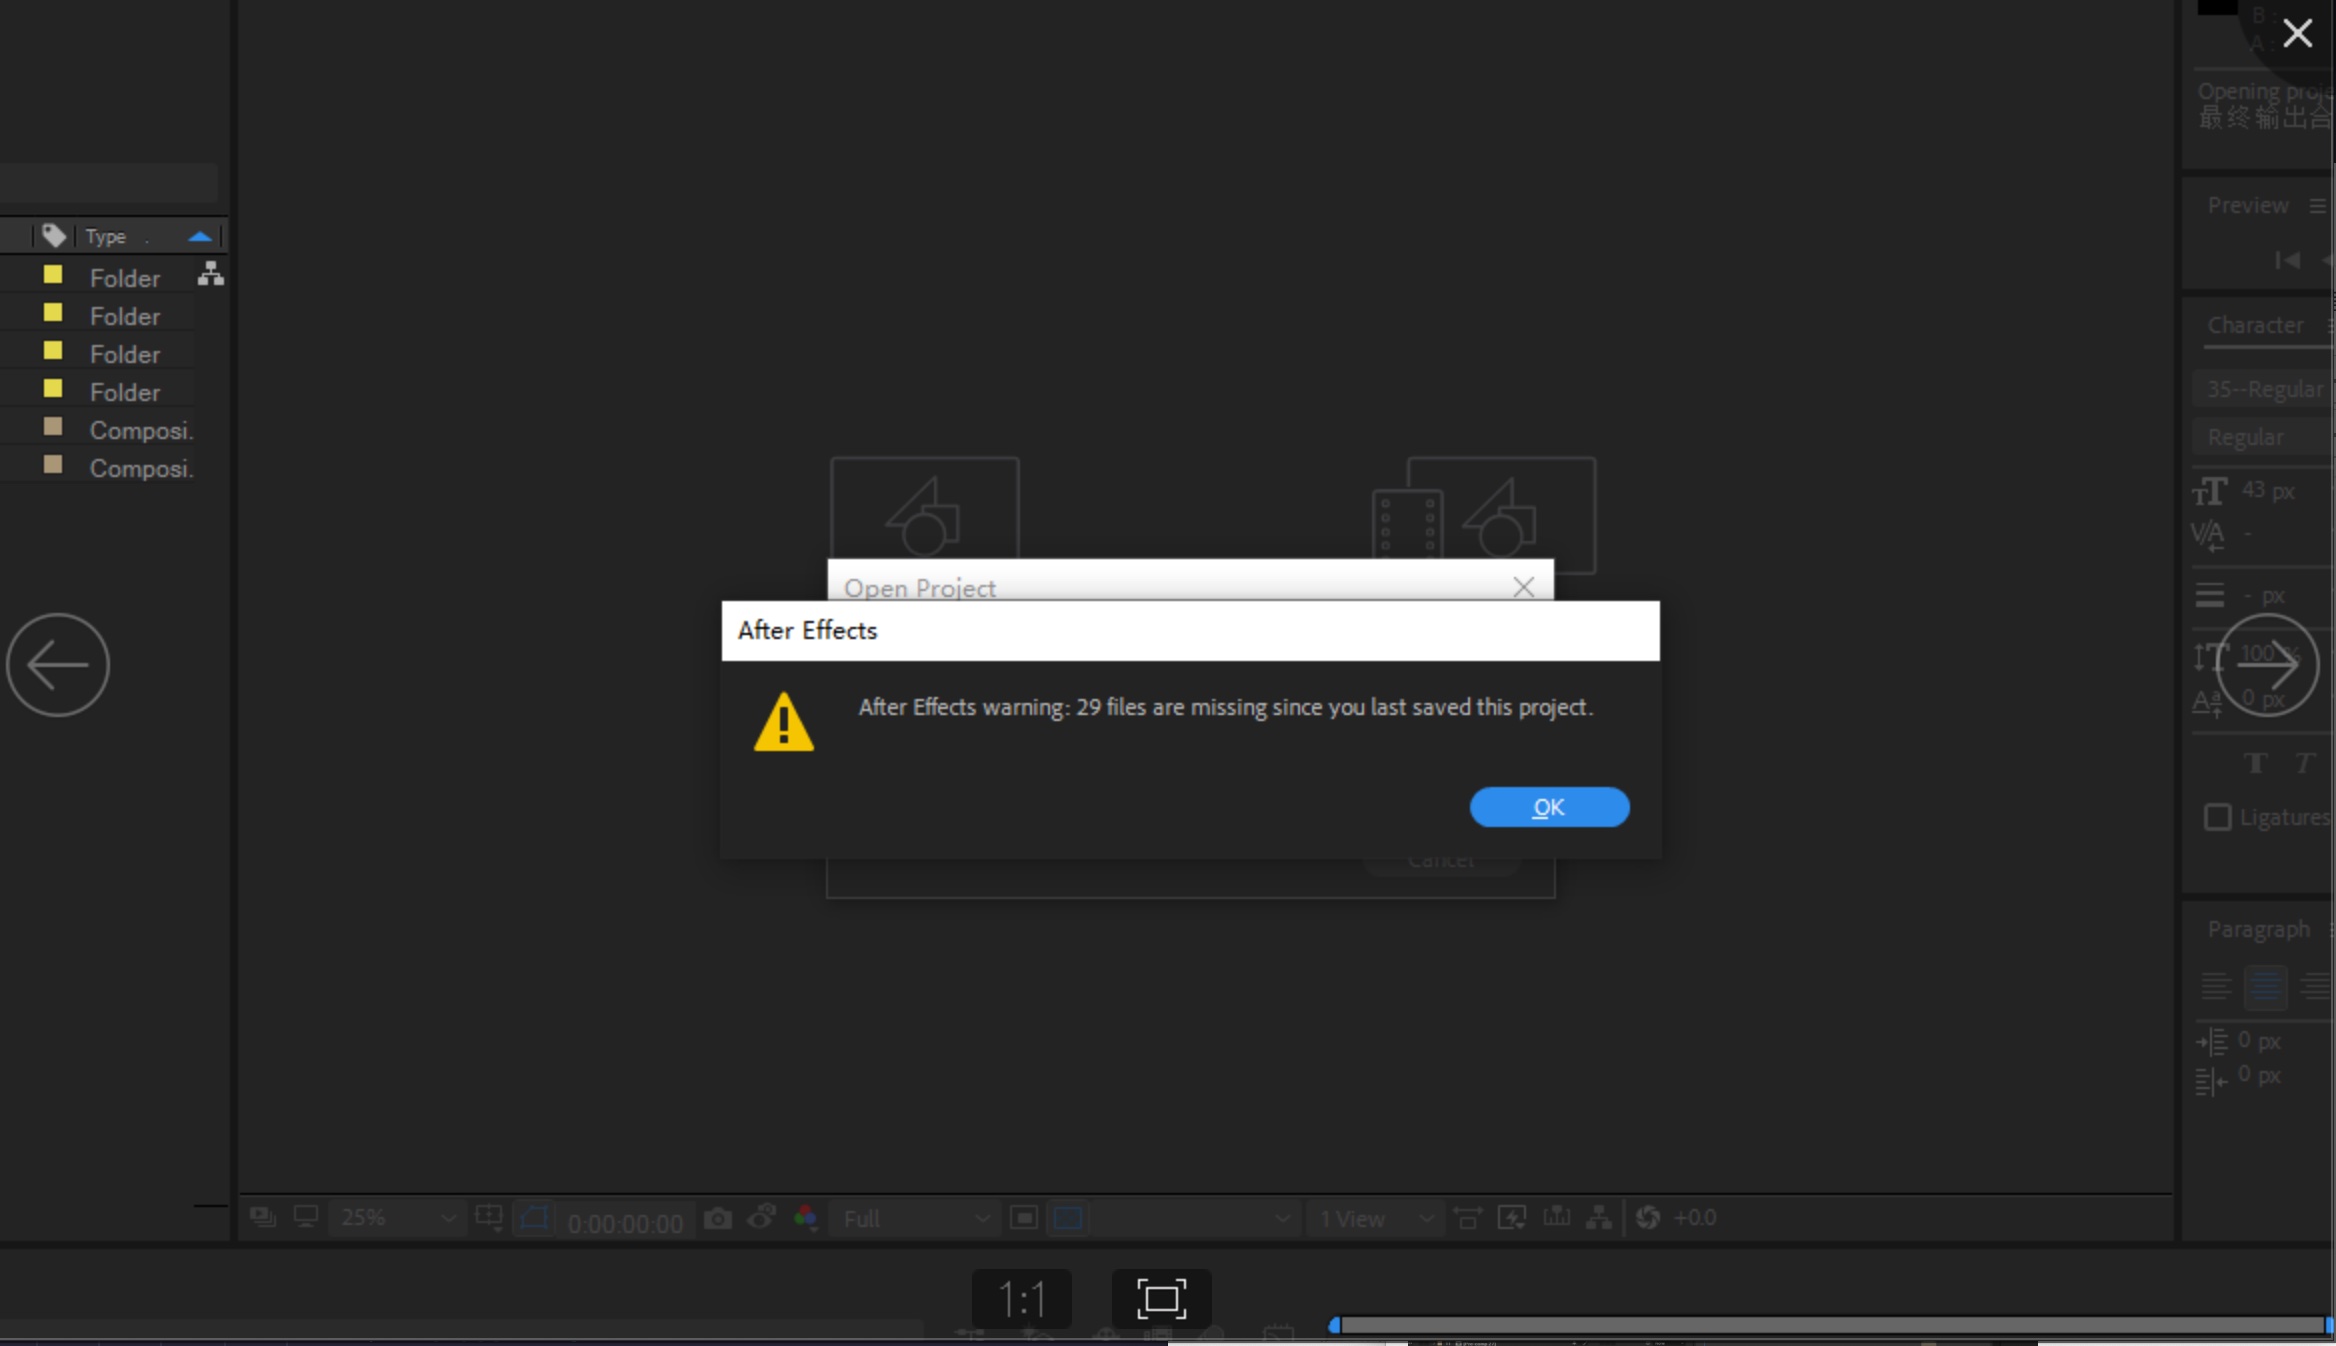The width and height of the screenshot is (2336, 1346).
Task: Toggle Faux Bold in Character panel
Action: tap(2255, 764)
